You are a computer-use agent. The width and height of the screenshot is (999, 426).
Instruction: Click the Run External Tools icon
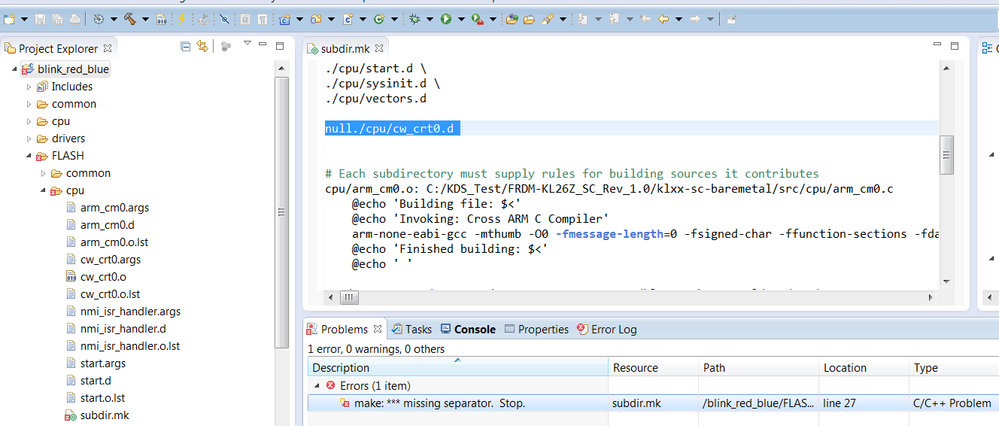[477, 20]
